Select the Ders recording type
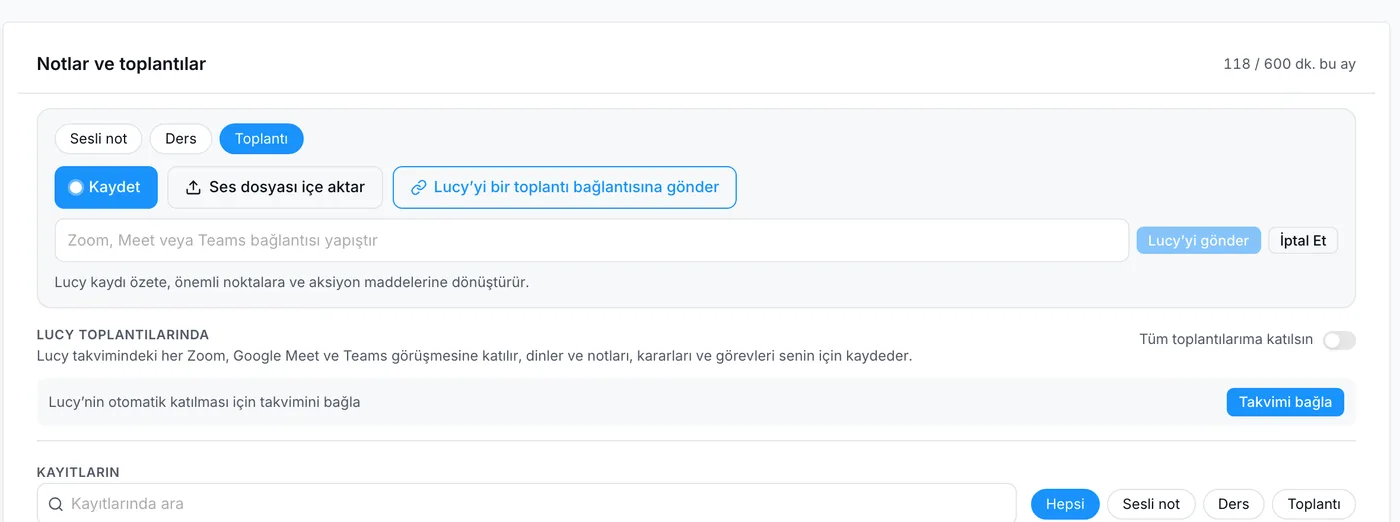 tap(181, 139)
